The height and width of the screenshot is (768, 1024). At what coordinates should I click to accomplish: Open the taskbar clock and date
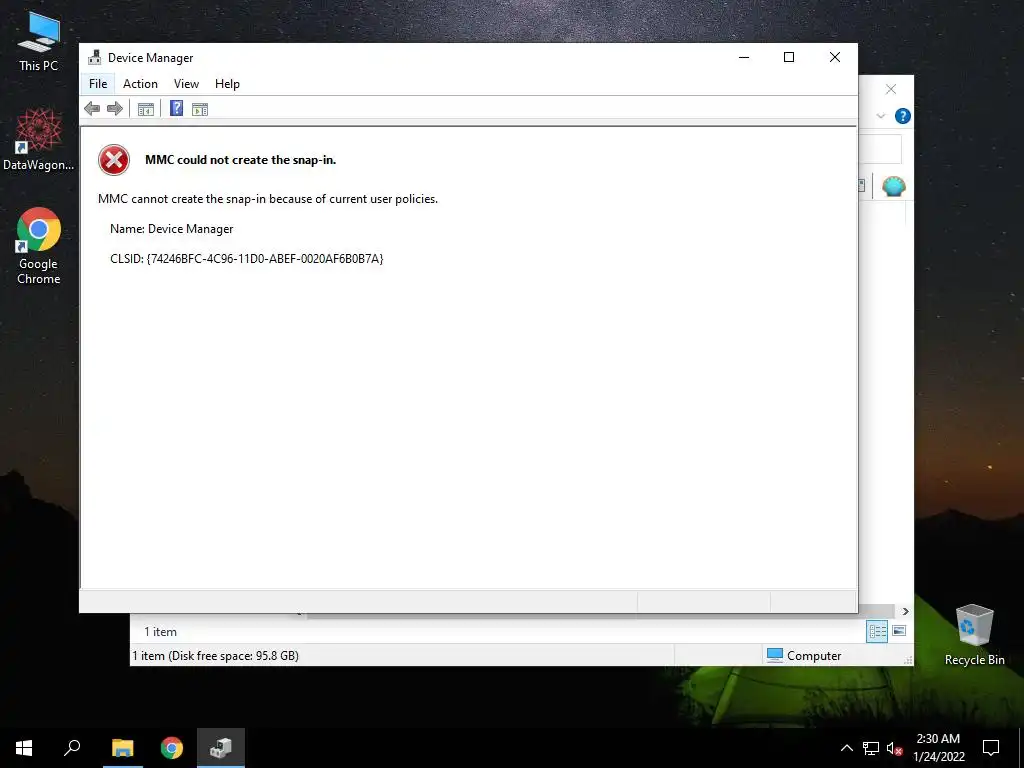point(938,748)
